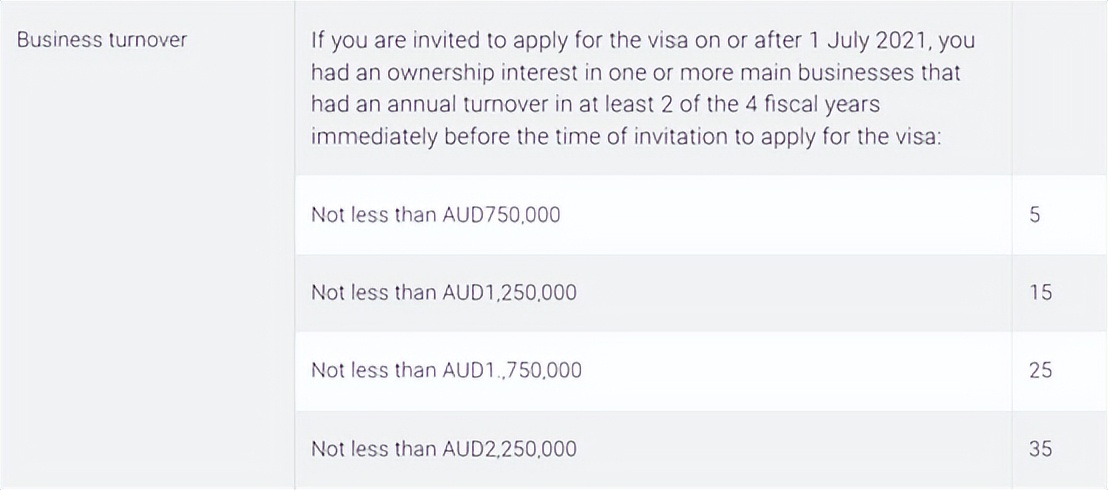
Task: Select the "Not less than AUD1,250,000" row
Action: coord(443,293)
